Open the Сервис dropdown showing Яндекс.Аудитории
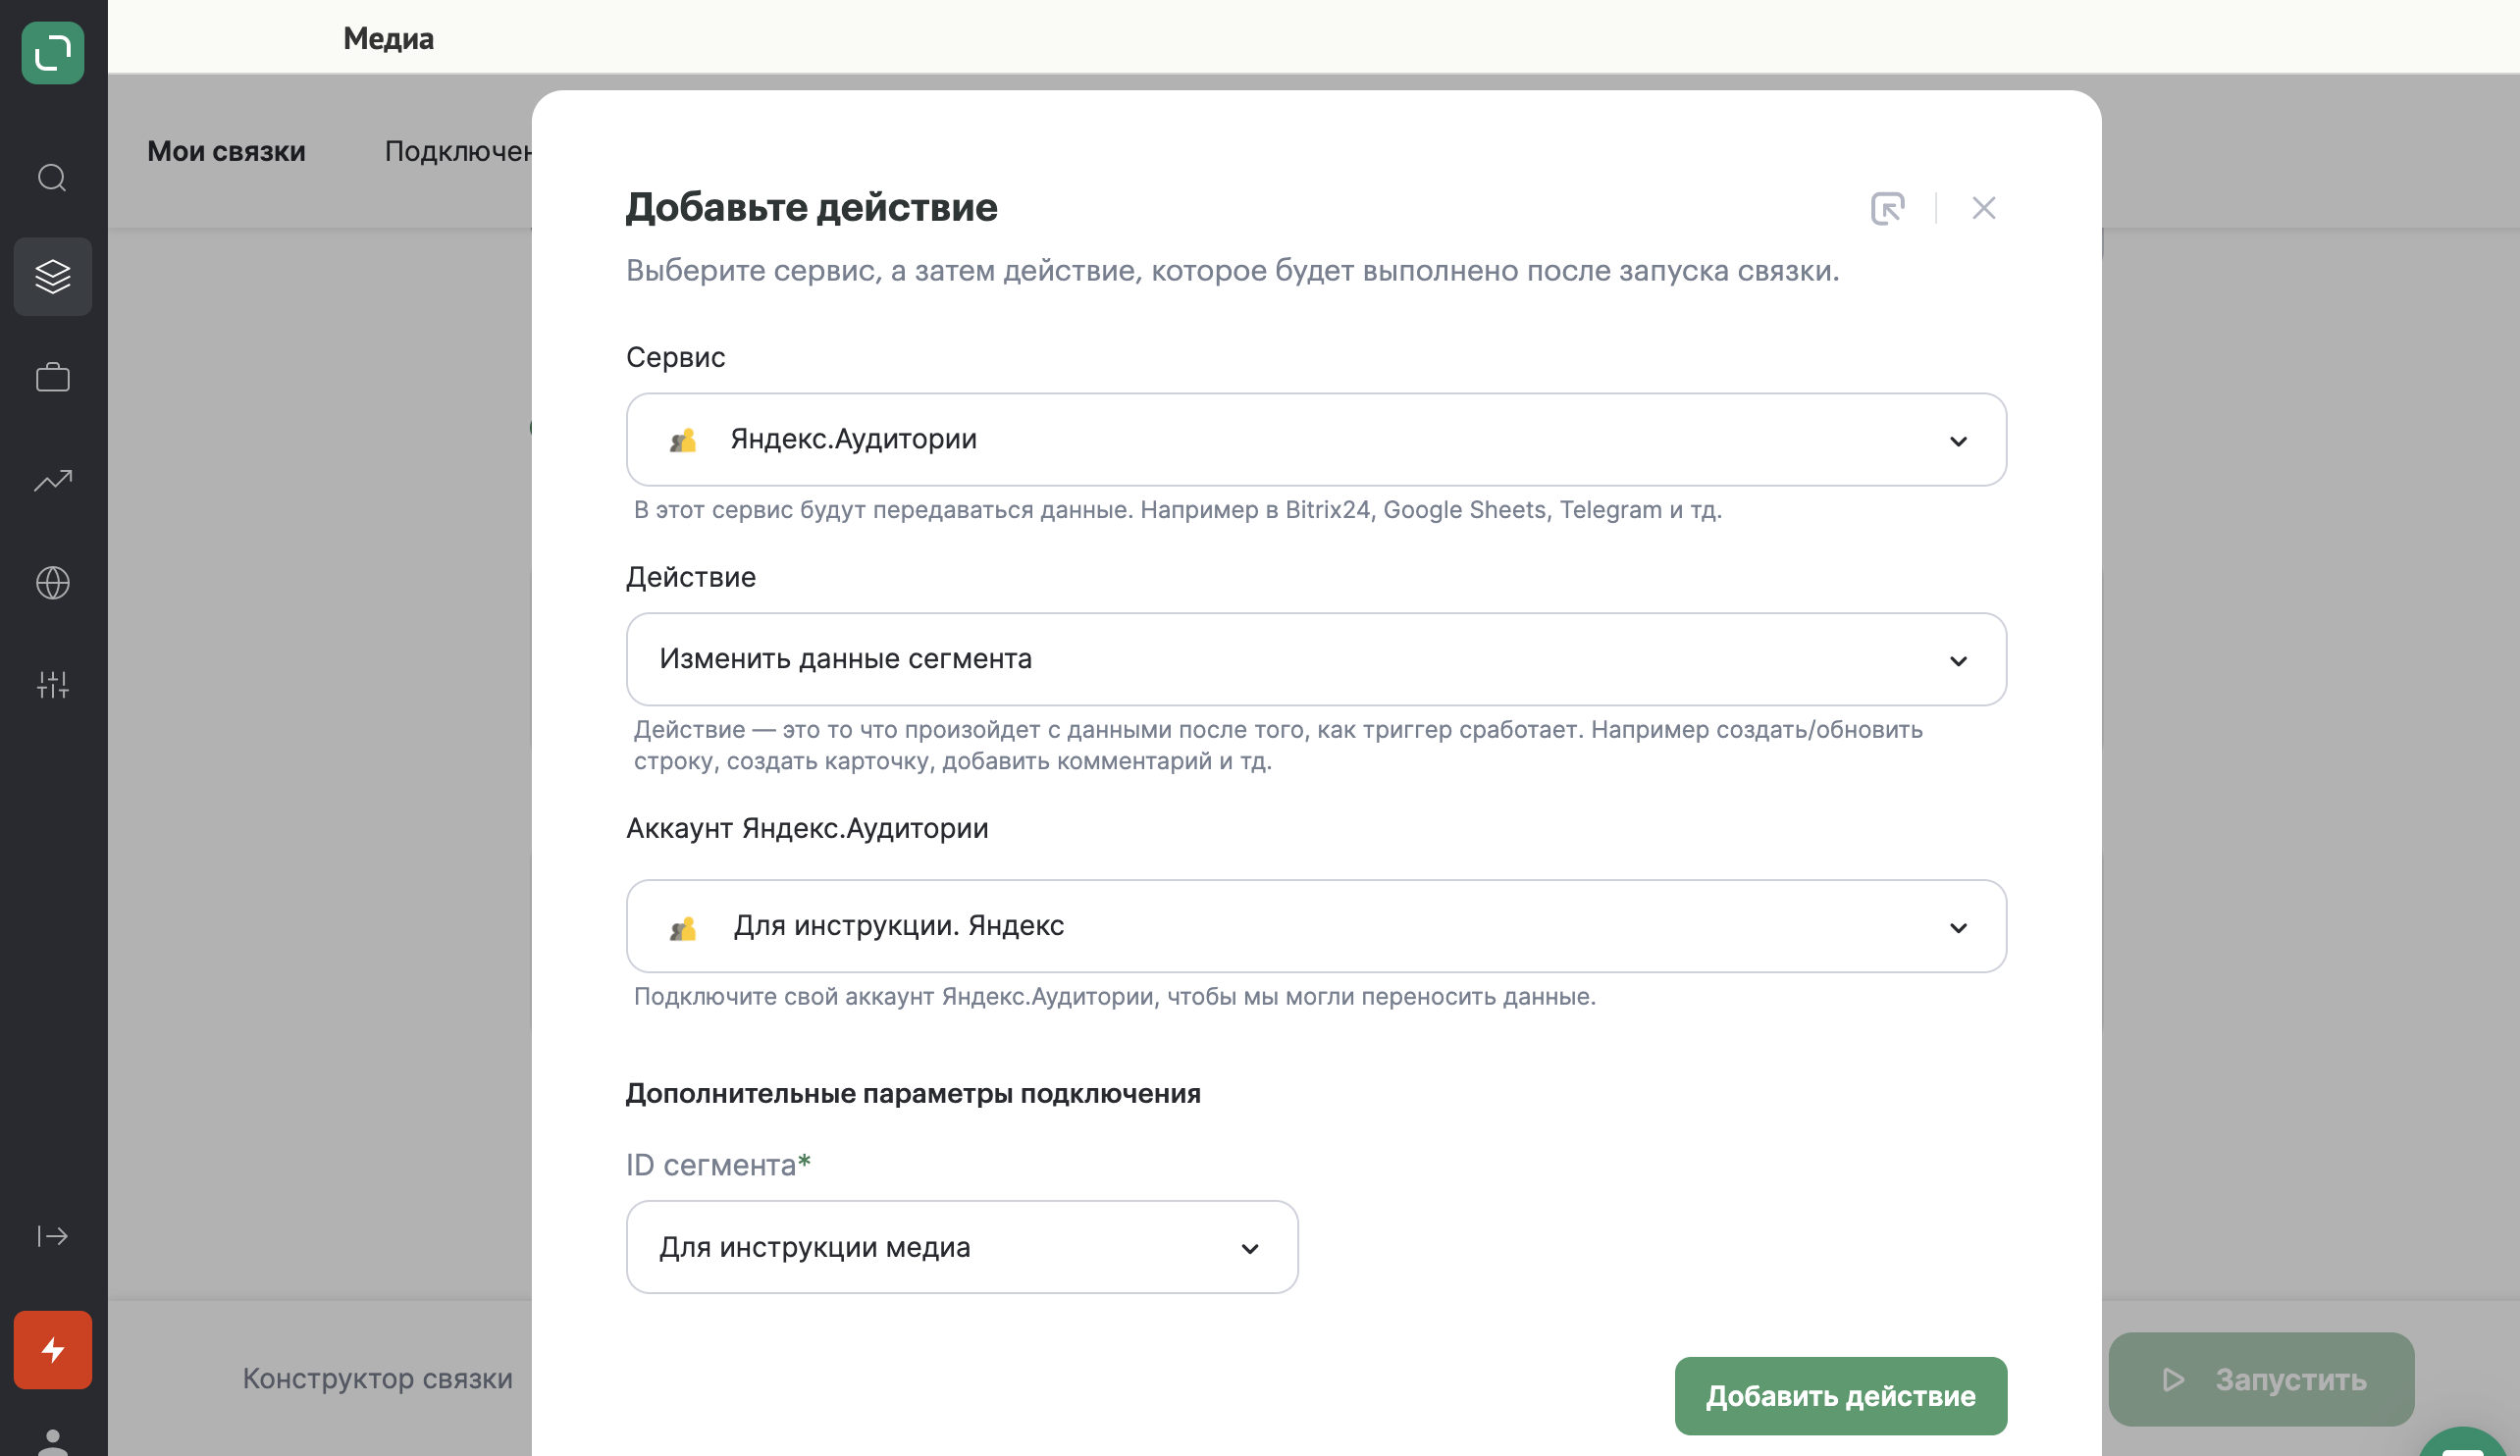Viewport: 2520px width, 1456px height. (x=1316, y=440)
